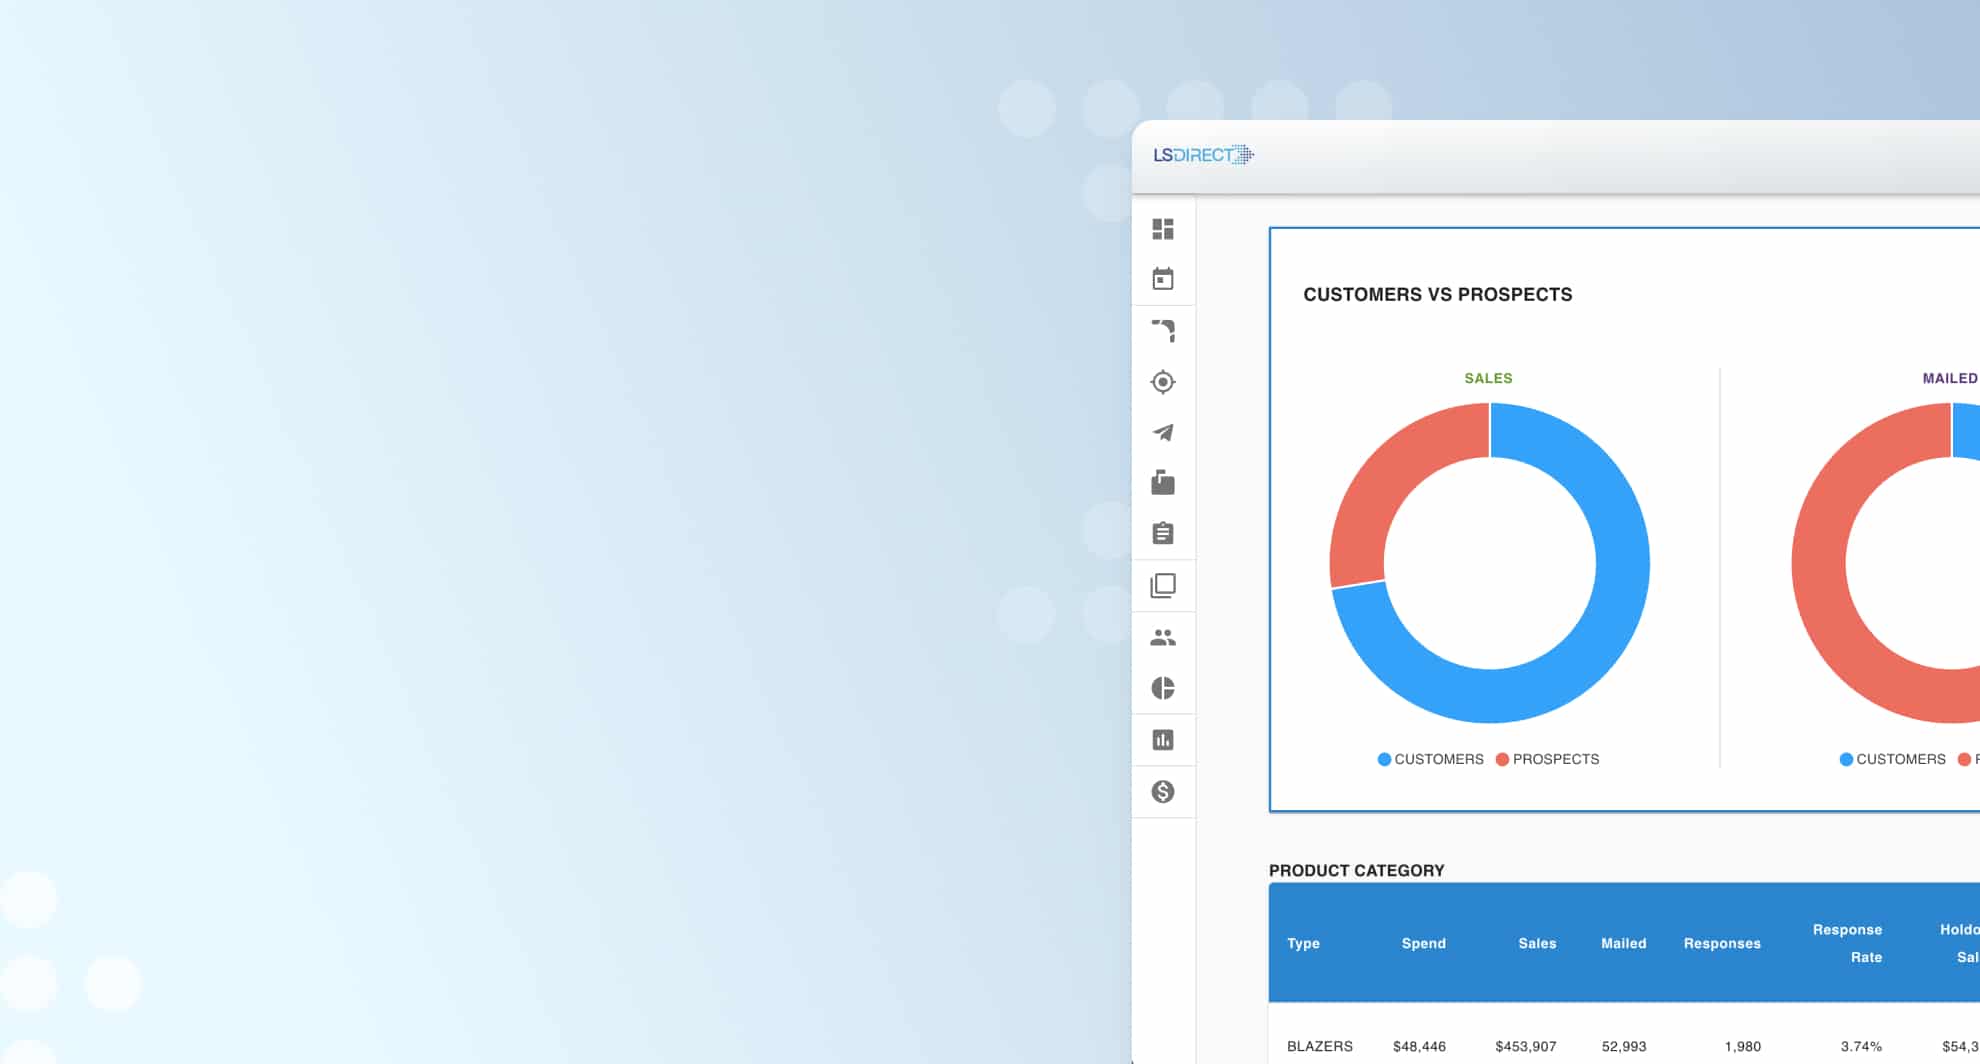
Task: Toggle CUSTOMERS legend under Sales chart
Action: pos(1431,759)
